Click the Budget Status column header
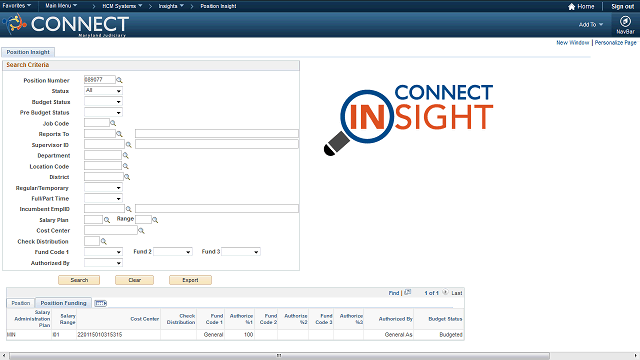This screenshot has width=640, height=360. (x=445, y=319)
